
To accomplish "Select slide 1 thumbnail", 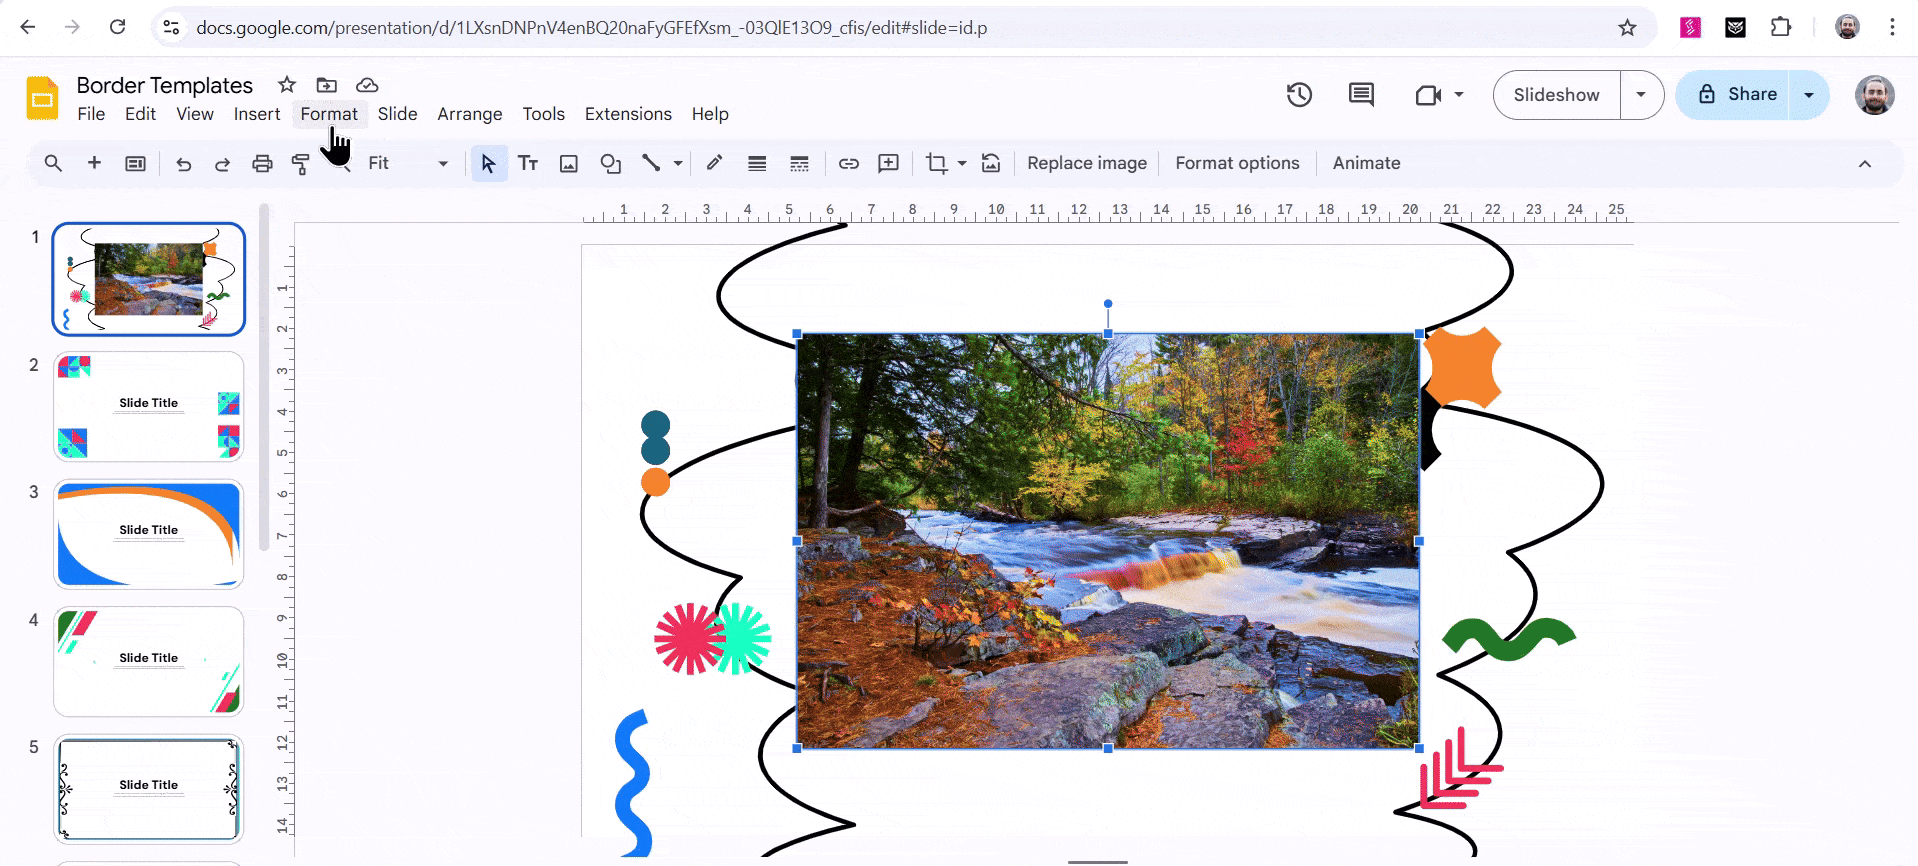I will click(x=149, y=279).
